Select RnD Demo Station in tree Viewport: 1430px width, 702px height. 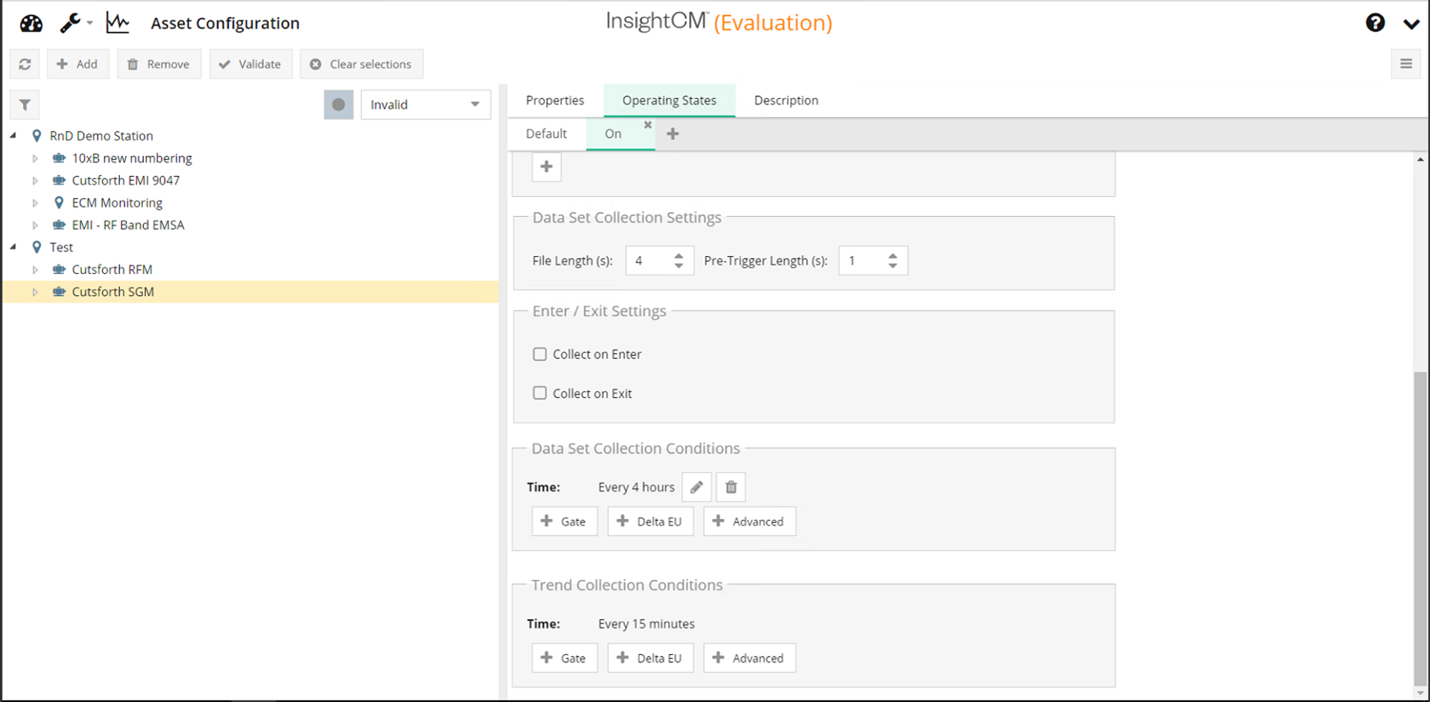pos(101,136)
